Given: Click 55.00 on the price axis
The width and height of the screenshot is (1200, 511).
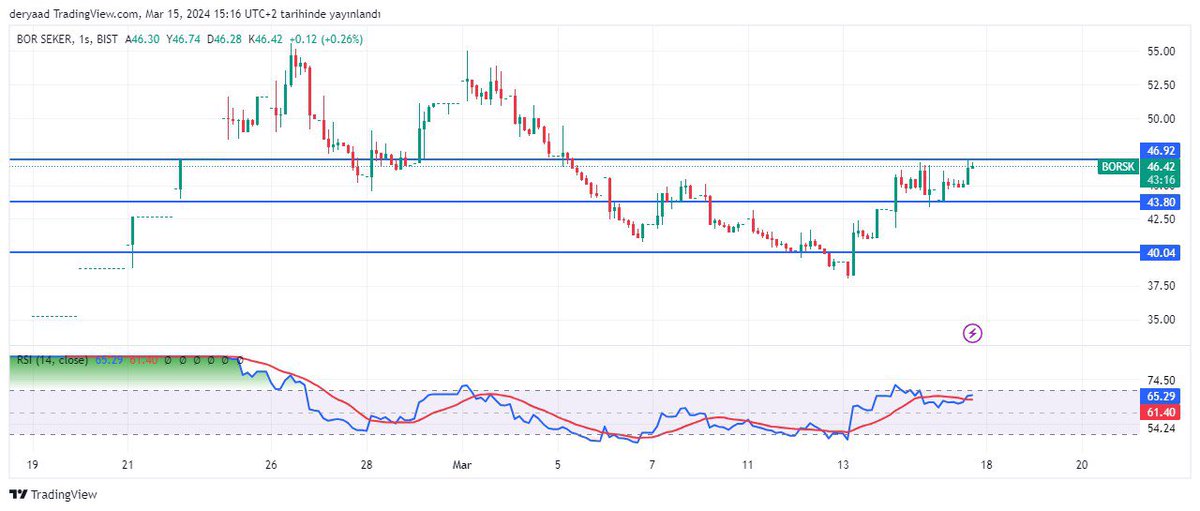Looking at the screenshot, I should pyautogui.click(x=1161, y=51).
